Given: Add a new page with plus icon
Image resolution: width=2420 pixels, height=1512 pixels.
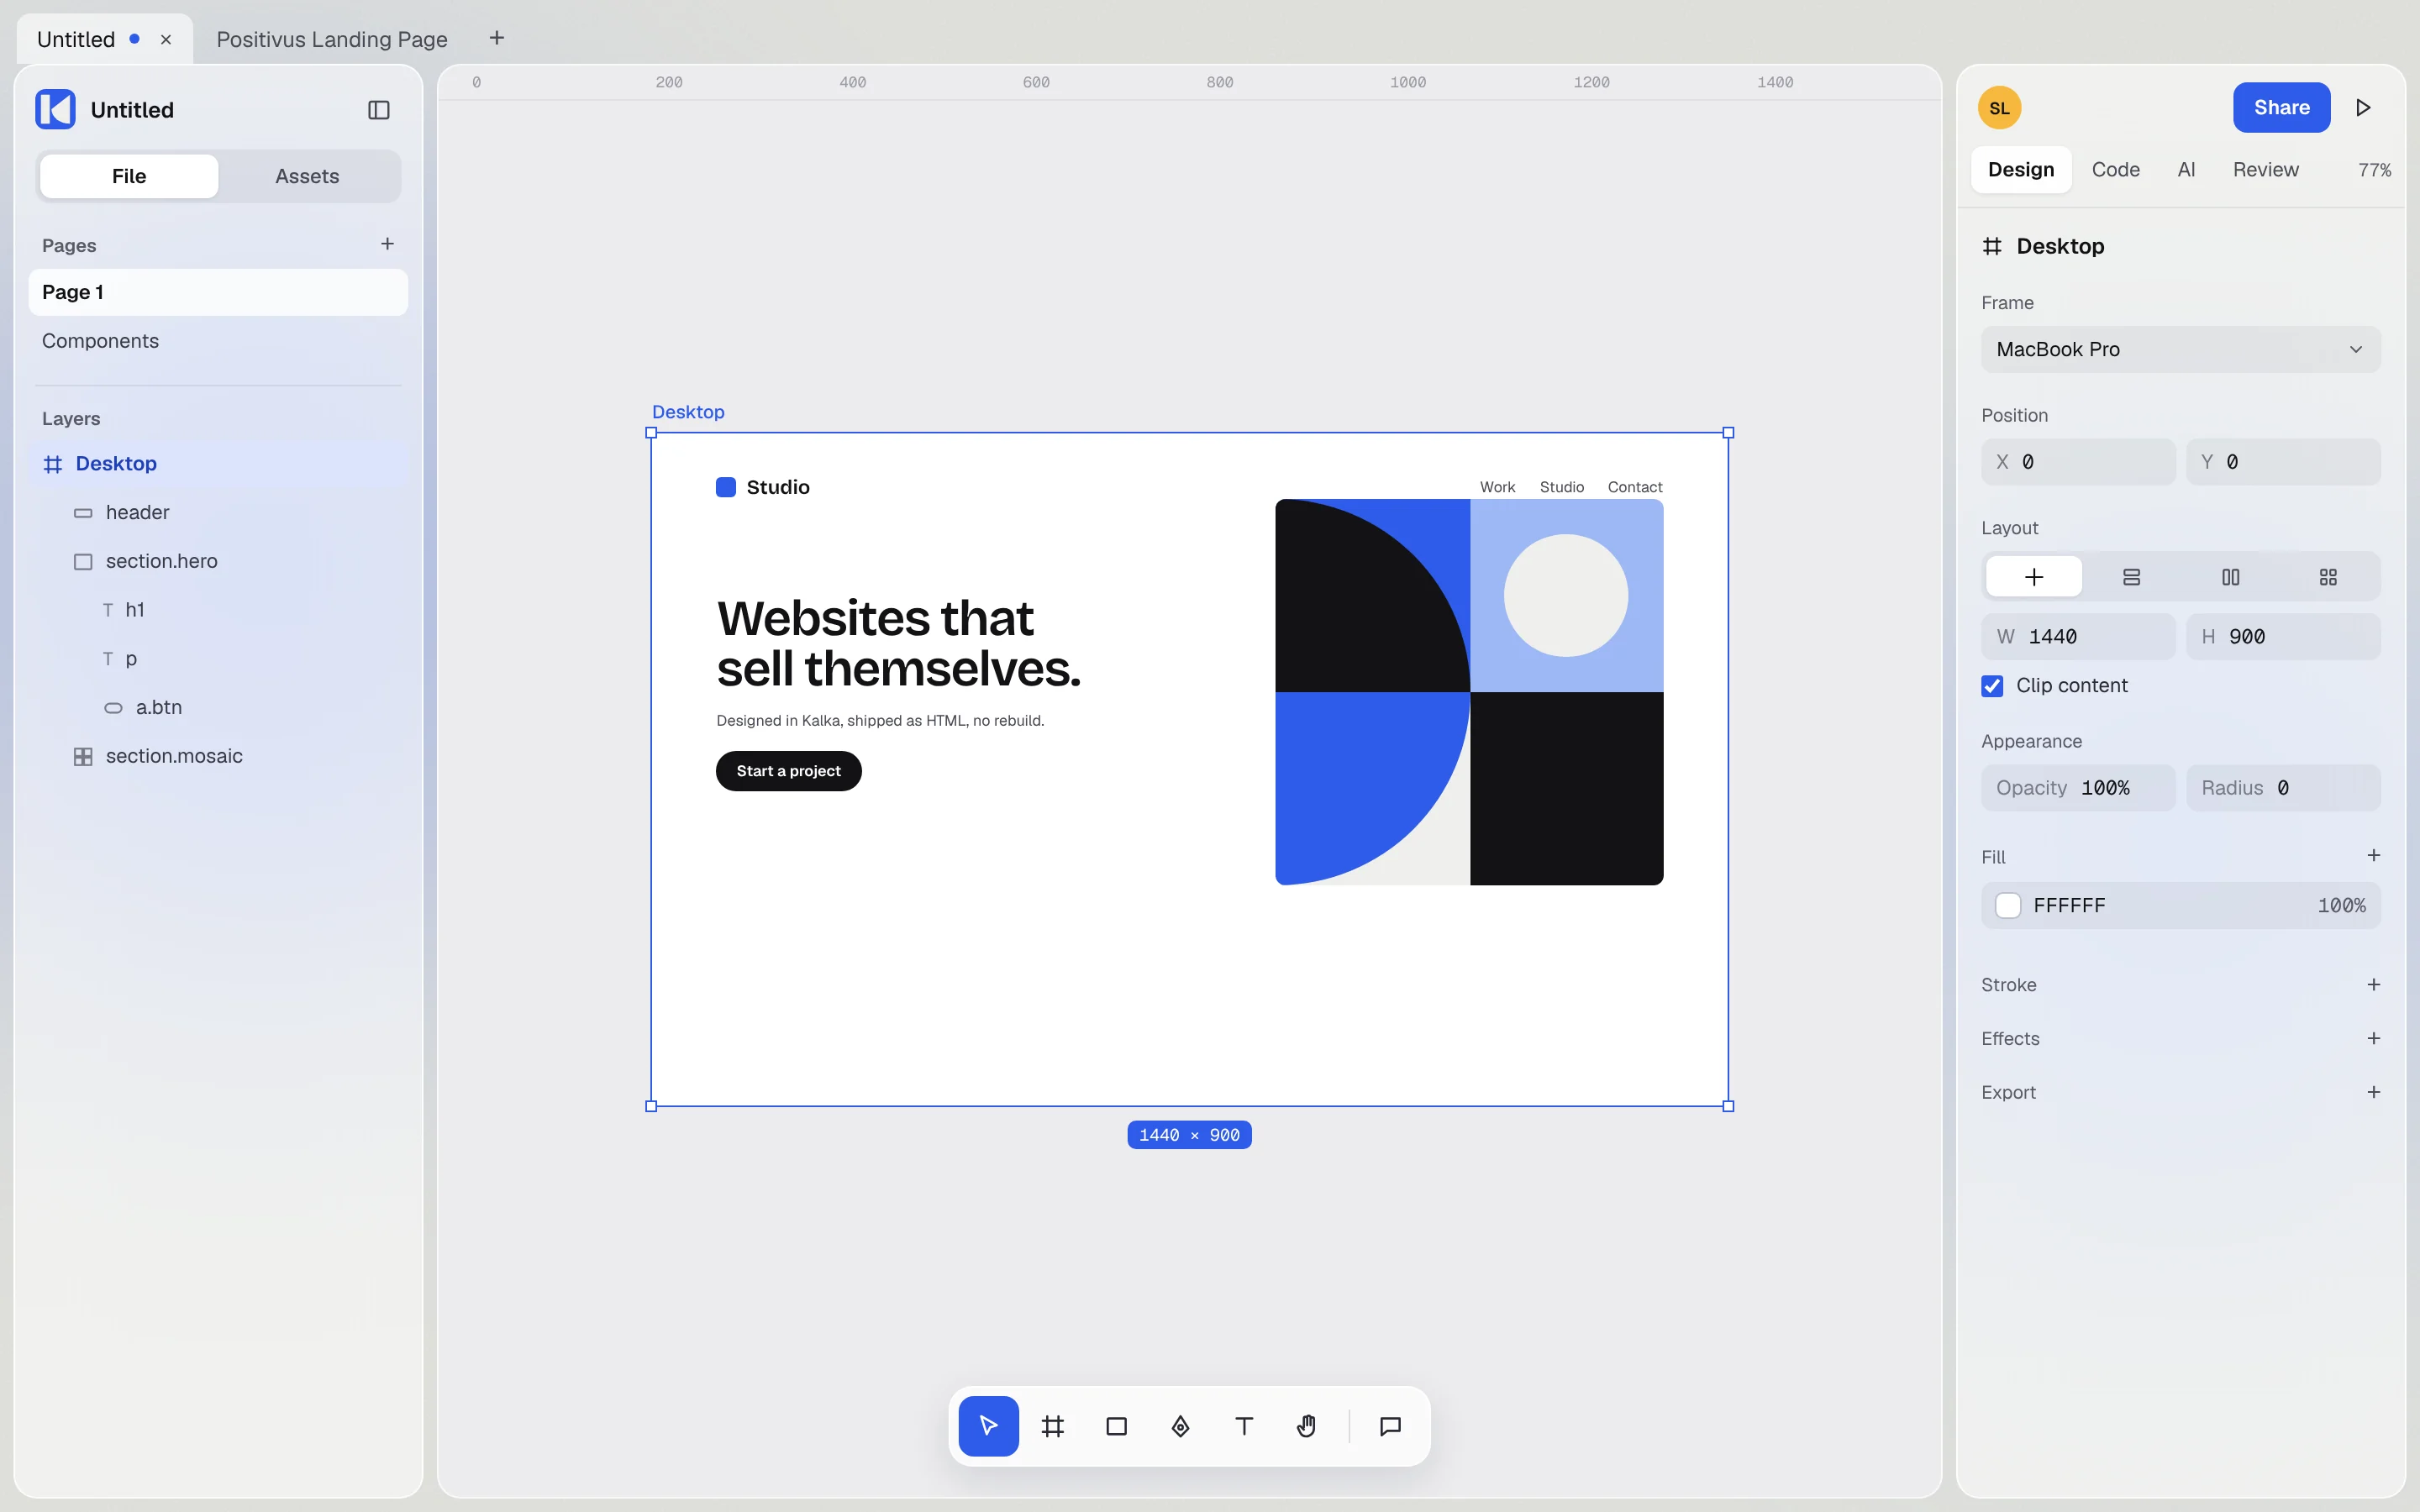Looking at the screenshot, I should pyautogui.click(x=387, y=244).
